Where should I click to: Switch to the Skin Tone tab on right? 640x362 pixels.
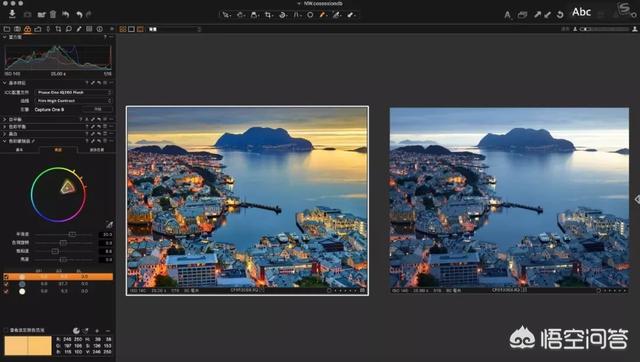[x=96, y=150]
